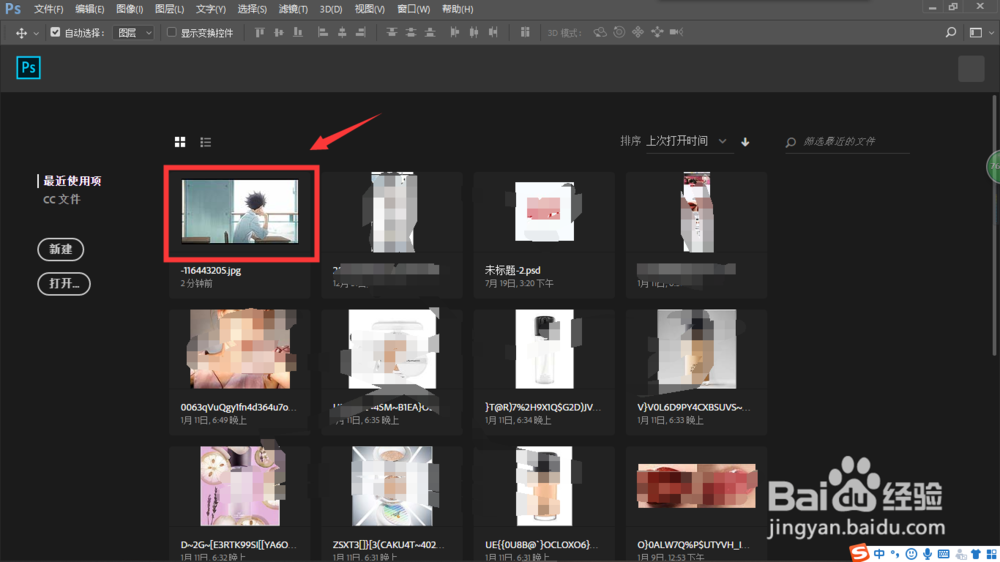Select 3D roll mode icon
Screen dimensions: 1000x562
pos(619,32)
